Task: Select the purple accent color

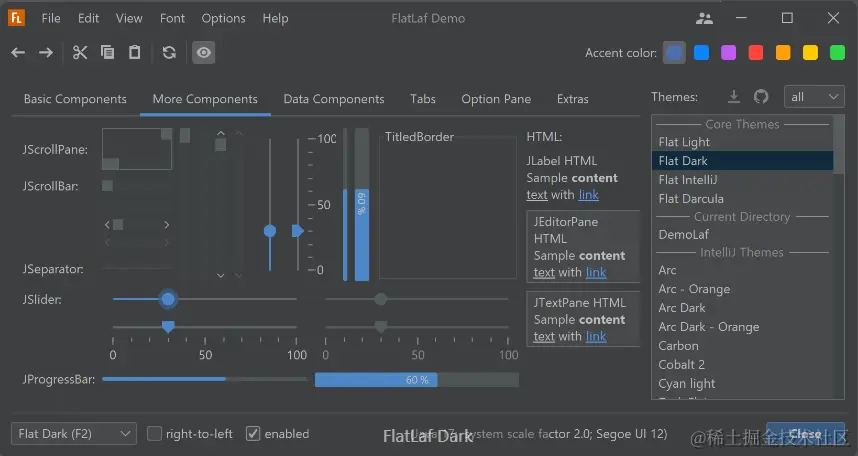Action: click(x=728, y=53)
